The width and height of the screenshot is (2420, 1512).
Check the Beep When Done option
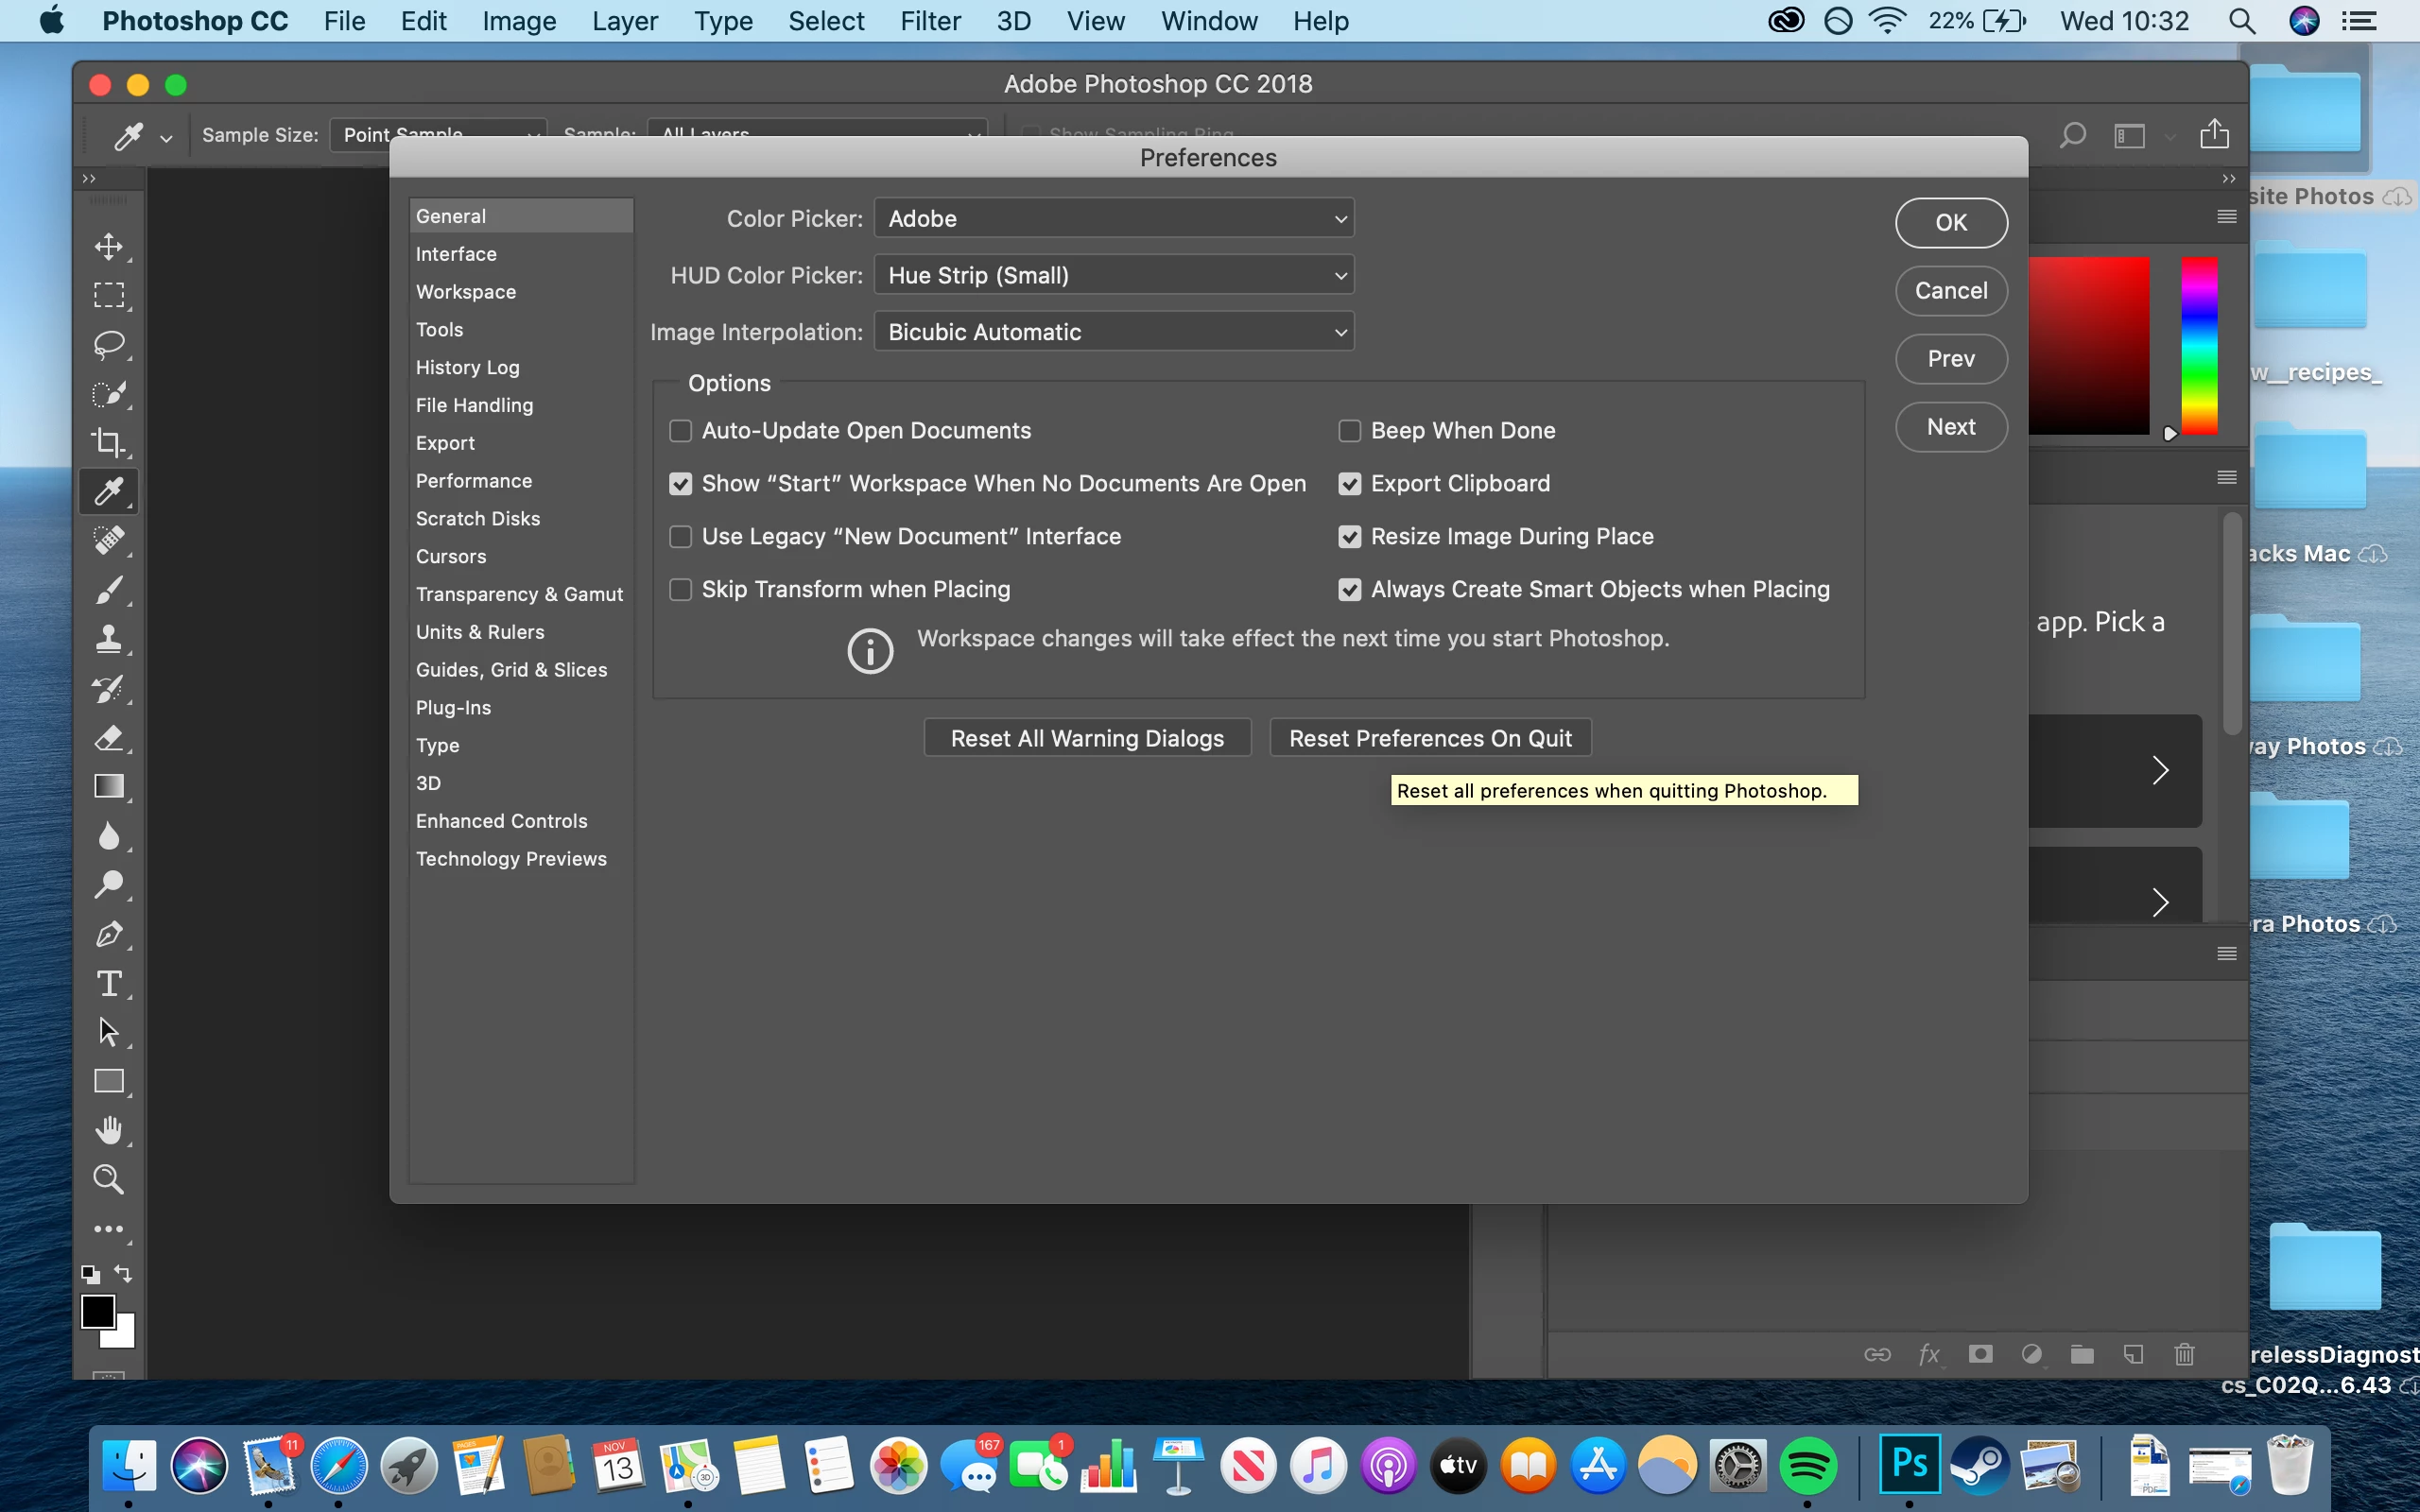click(x=1349, y=431)
